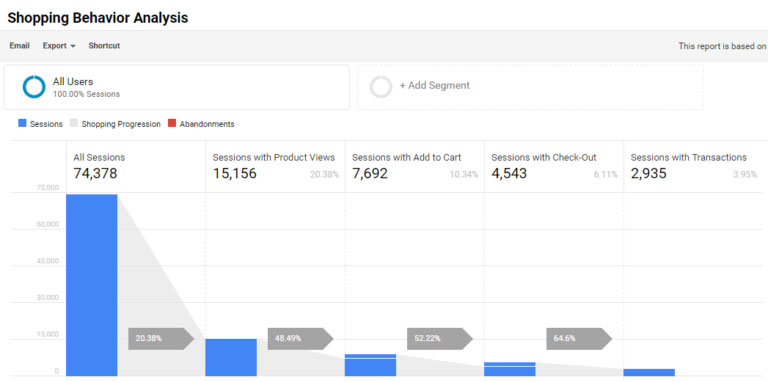This screenshot has height=382, width=768.
Task: Click the All Sessions column header
Action: [99, 158]
